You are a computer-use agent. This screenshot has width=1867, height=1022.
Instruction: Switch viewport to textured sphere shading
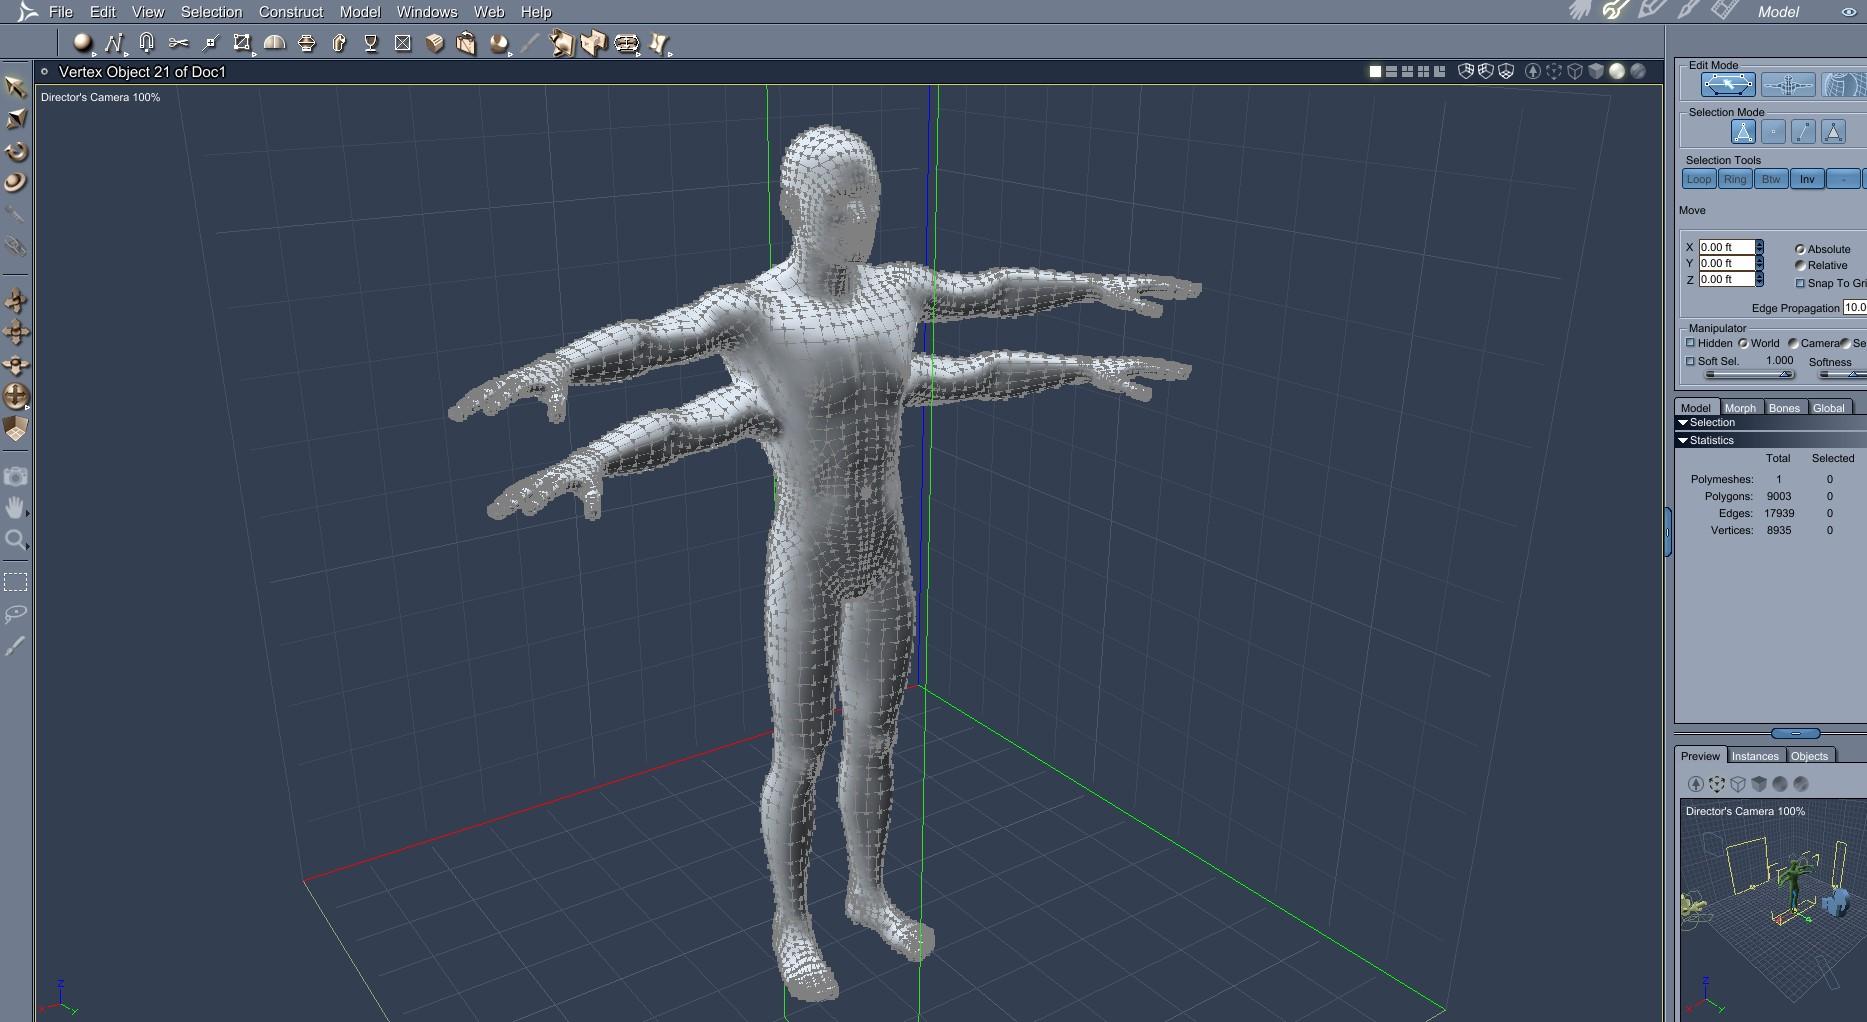click(1638, 71)
